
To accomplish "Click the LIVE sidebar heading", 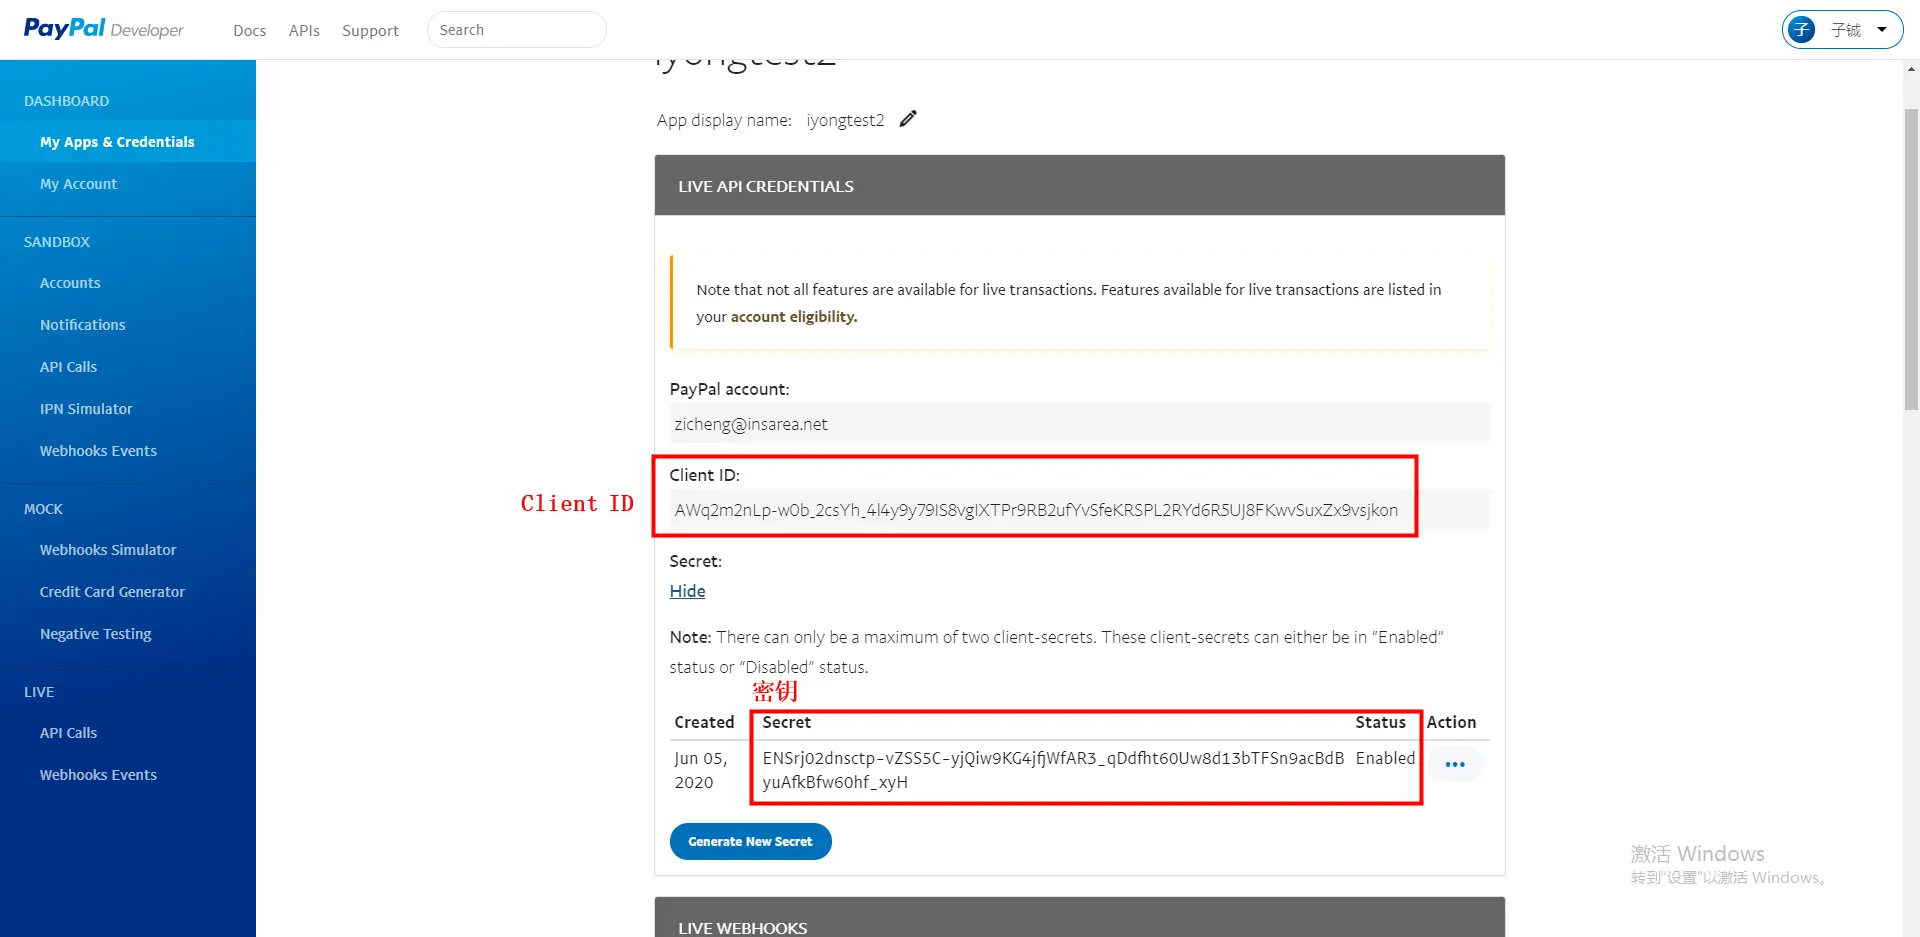I will coord(39,692).
